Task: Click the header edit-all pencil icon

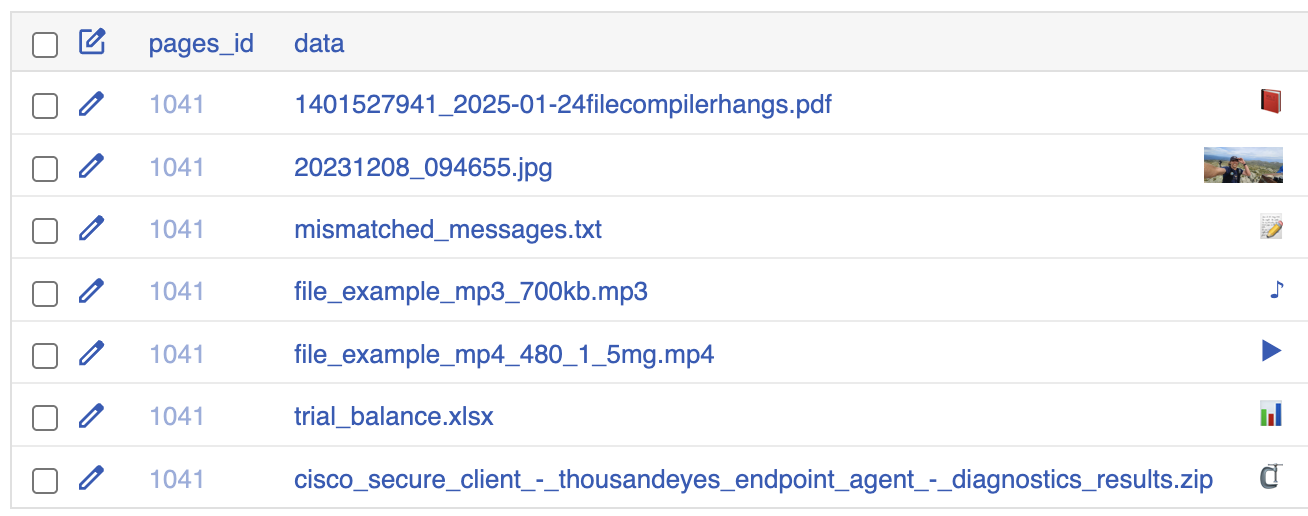Action: click(92, 42)
